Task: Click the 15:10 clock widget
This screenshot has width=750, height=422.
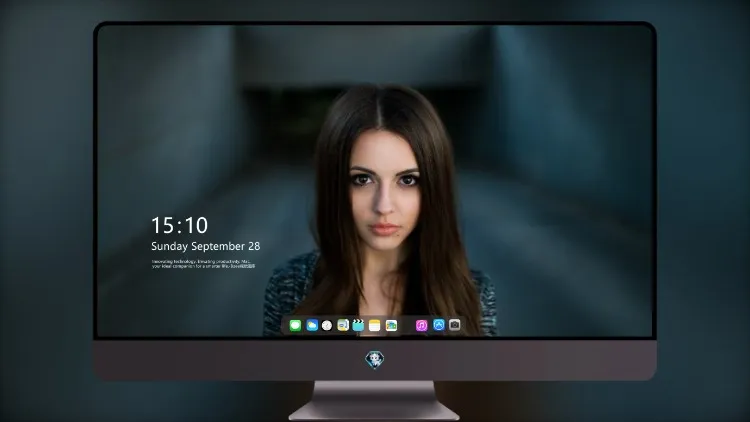Action: coord(179,225)
